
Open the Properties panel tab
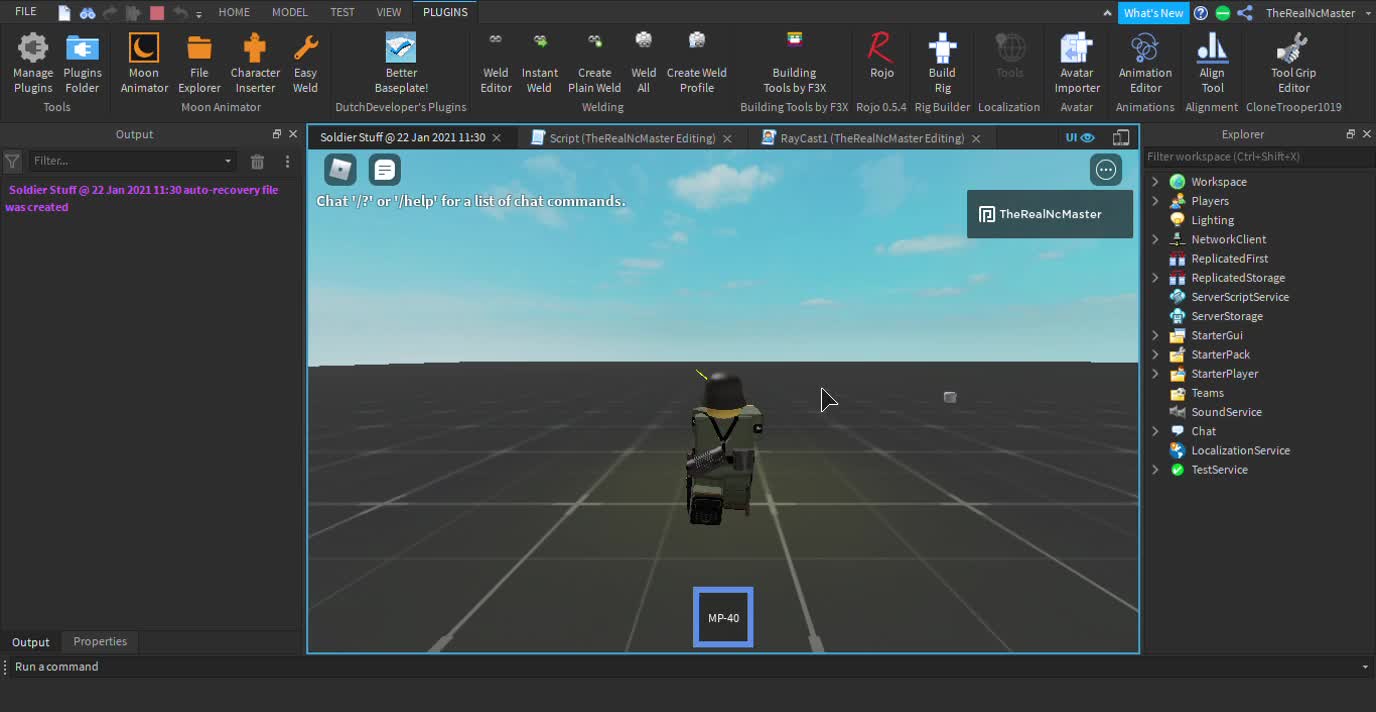point(100,642)
